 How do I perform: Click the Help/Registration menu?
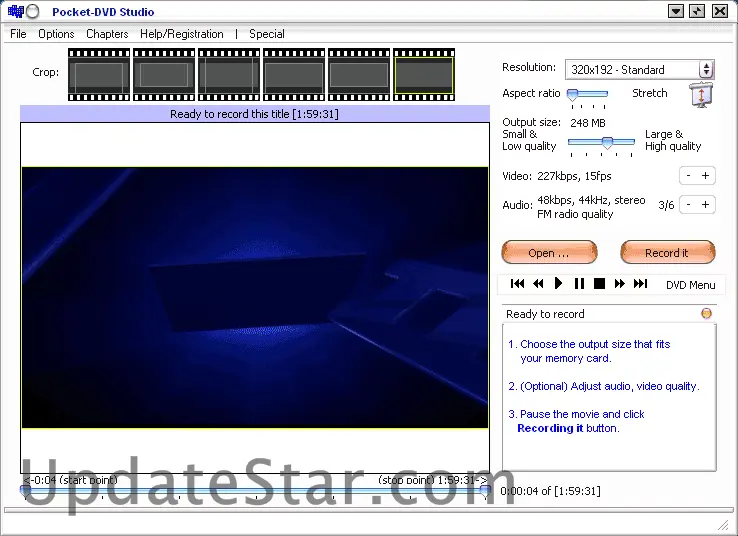(181, 34)
